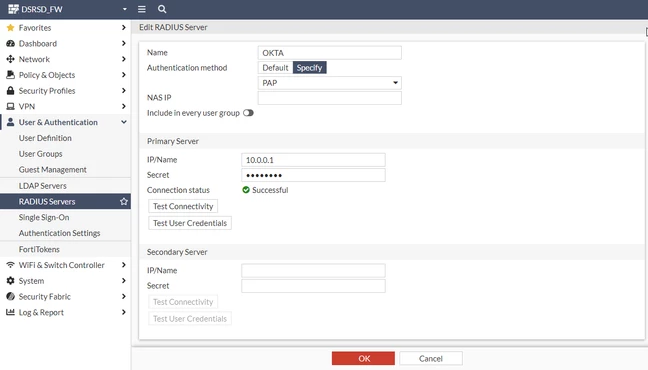Click the Cancel button
Screen dimensions: 648x370
(431, 358)
